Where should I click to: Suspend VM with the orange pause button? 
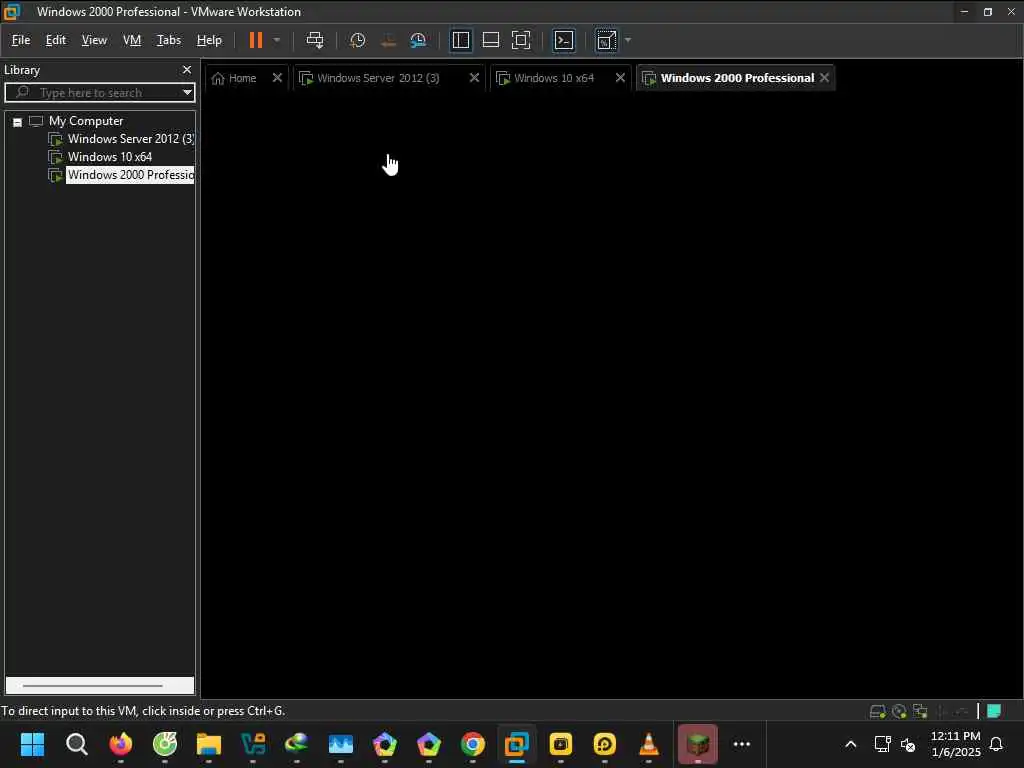point(255,40)
